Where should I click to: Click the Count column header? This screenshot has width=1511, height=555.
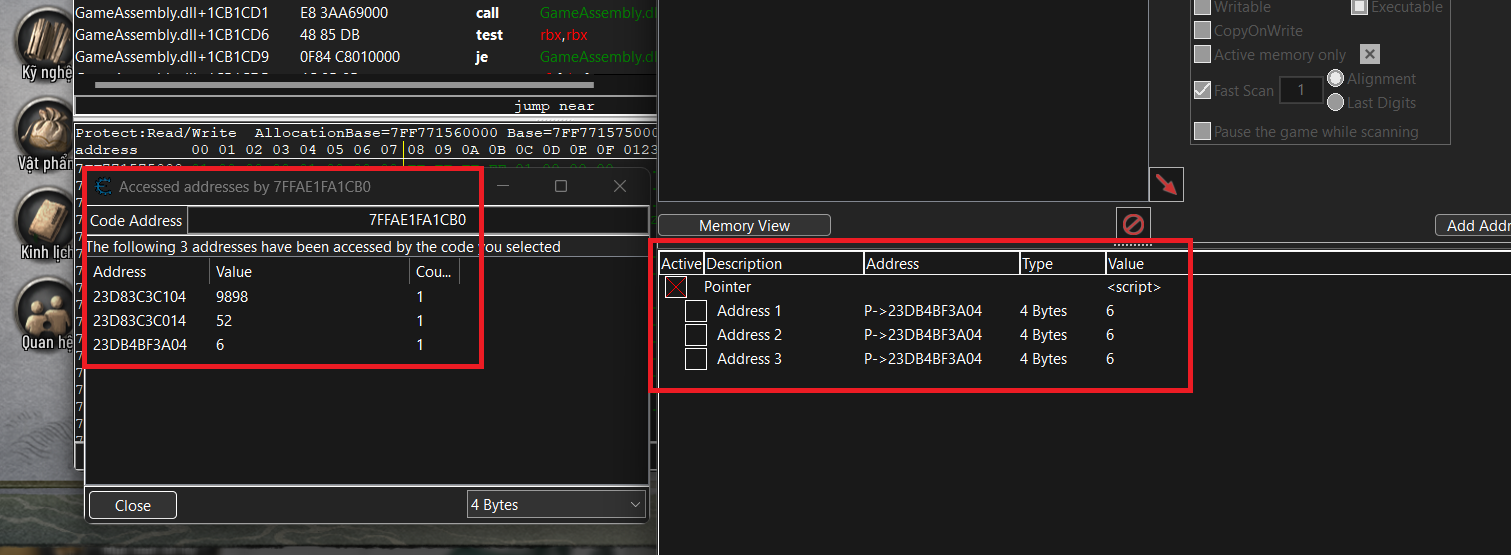pyautogui.click(x=434, y=272)
